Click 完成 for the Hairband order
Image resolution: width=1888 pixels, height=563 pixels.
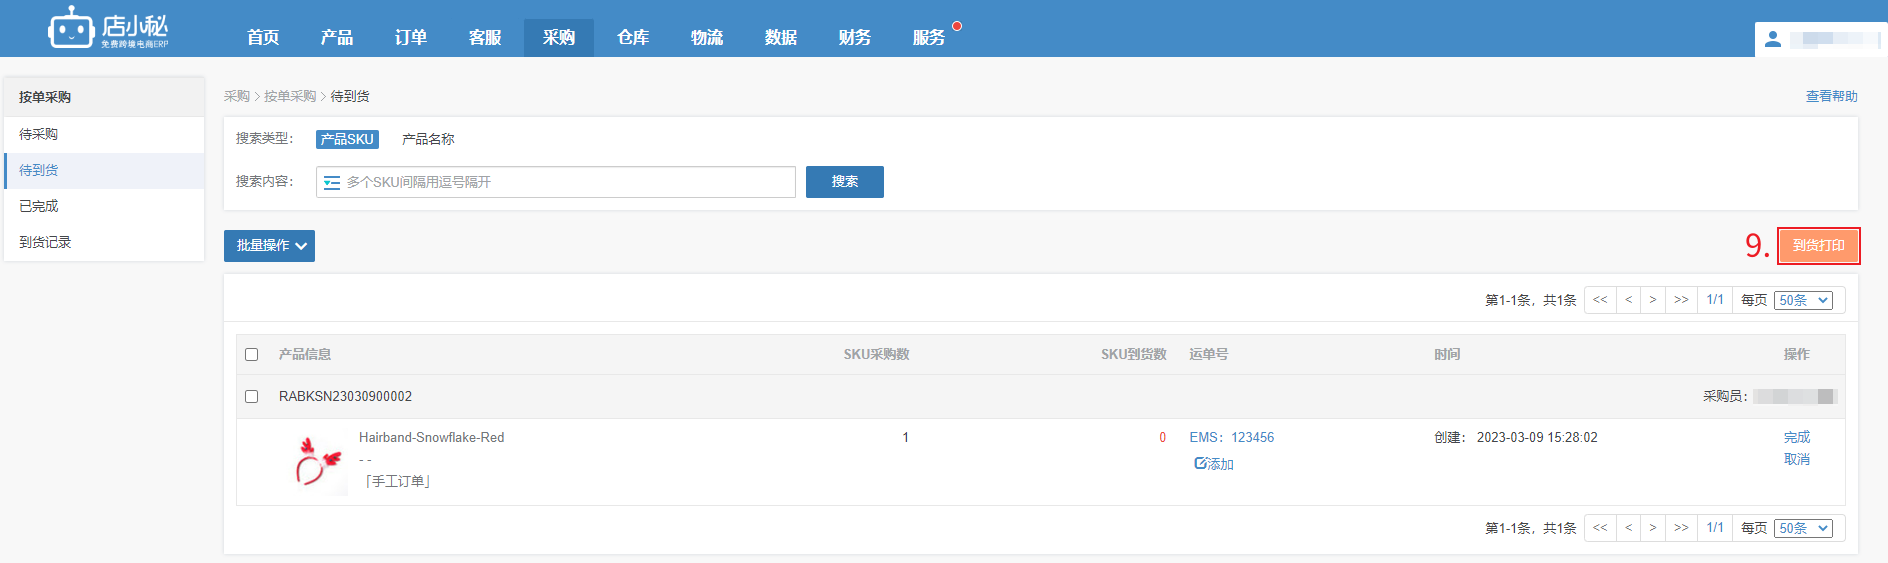[x=1797, y=437]
